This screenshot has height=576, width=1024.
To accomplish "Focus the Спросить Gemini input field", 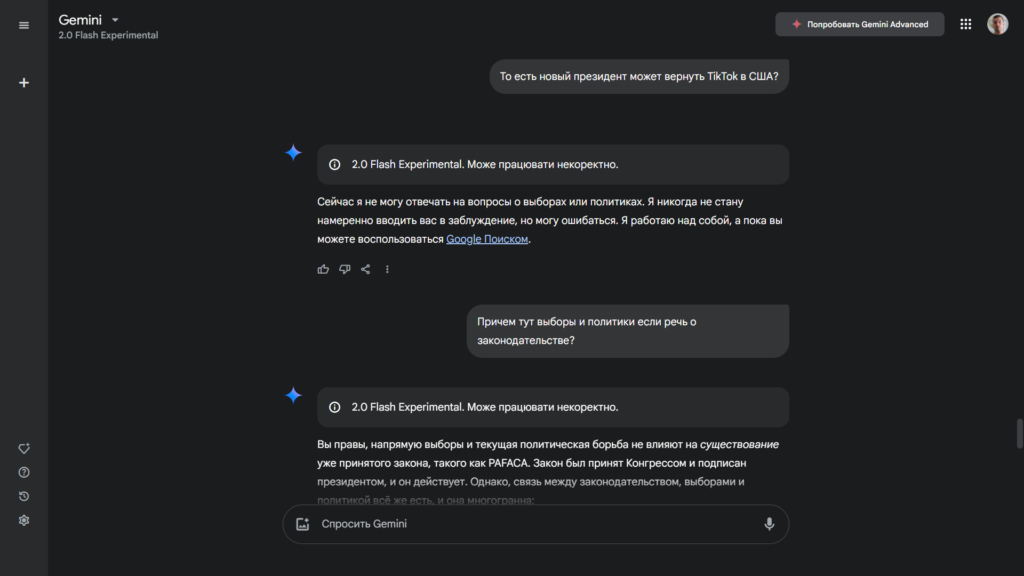I will tap(530, 524).
